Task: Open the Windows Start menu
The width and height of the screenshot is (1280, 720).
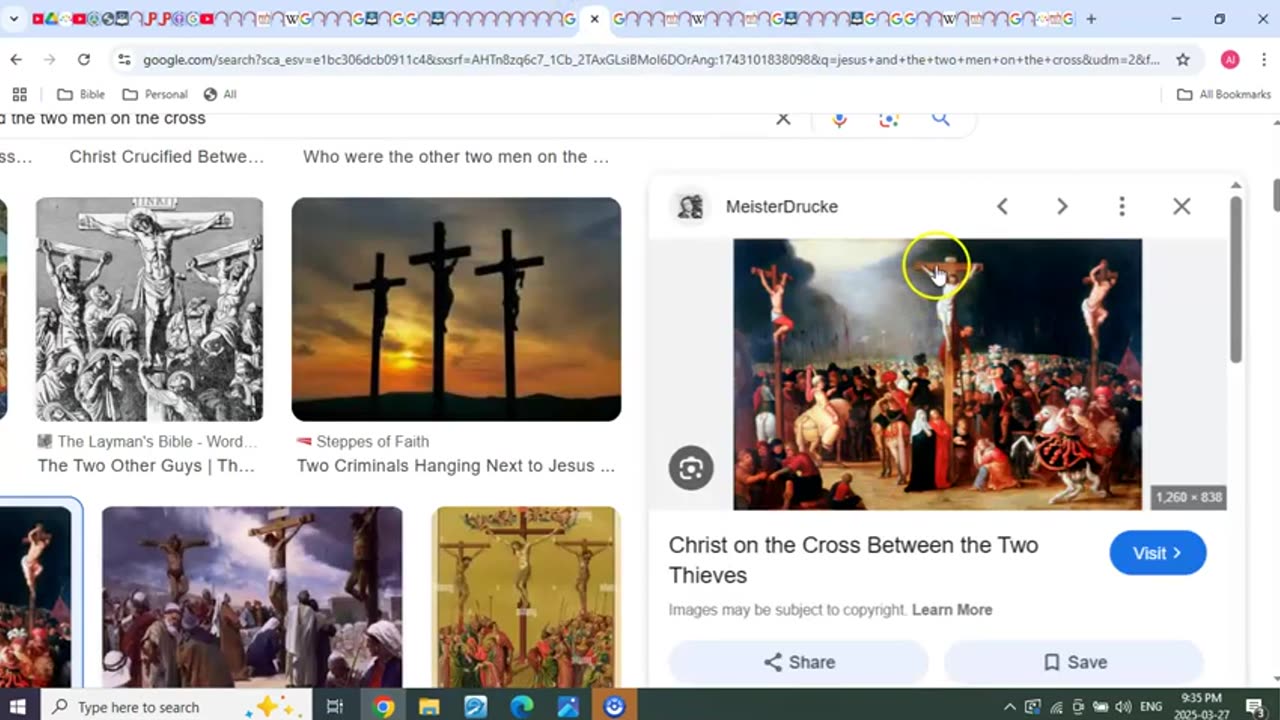Action: pos(17,707)
